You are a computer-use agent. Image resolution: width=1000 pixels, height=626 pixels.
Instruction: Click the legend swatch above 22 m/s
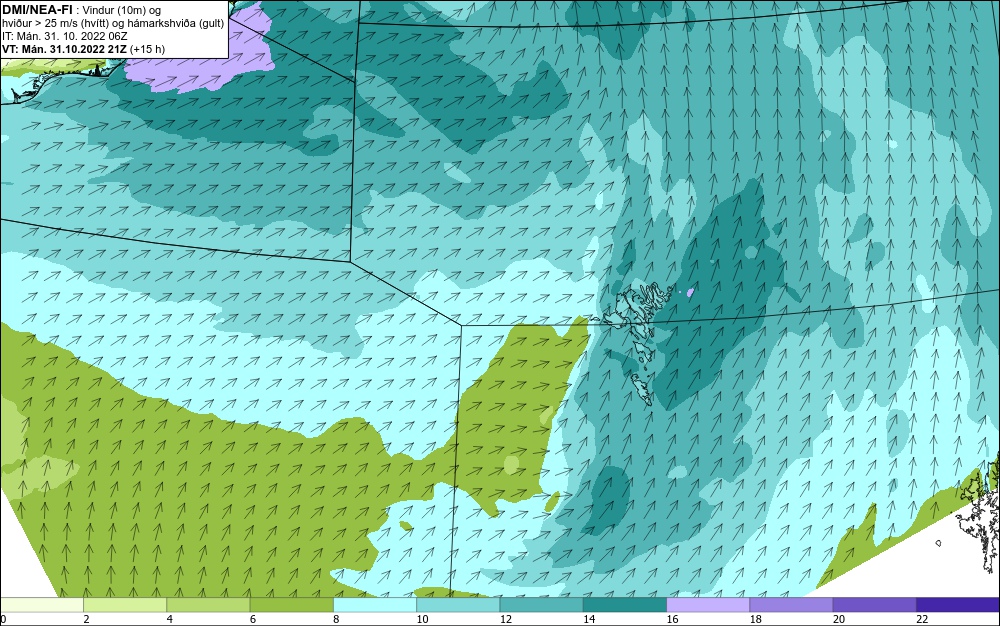coord(958,605)
